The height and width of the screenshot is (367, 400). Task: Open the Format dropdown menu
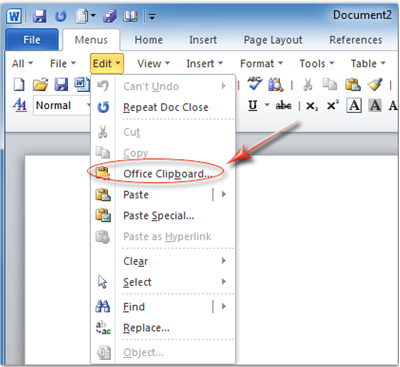click(x=261, y=63)
